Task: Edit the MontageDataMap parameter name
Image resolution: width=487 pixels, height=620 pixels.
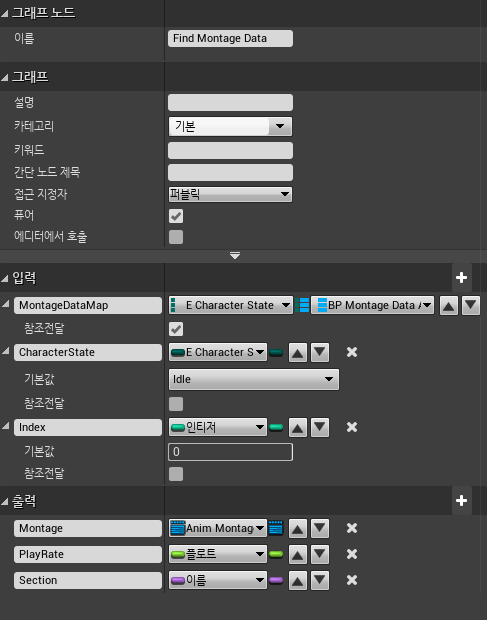Action: point(88,305)
